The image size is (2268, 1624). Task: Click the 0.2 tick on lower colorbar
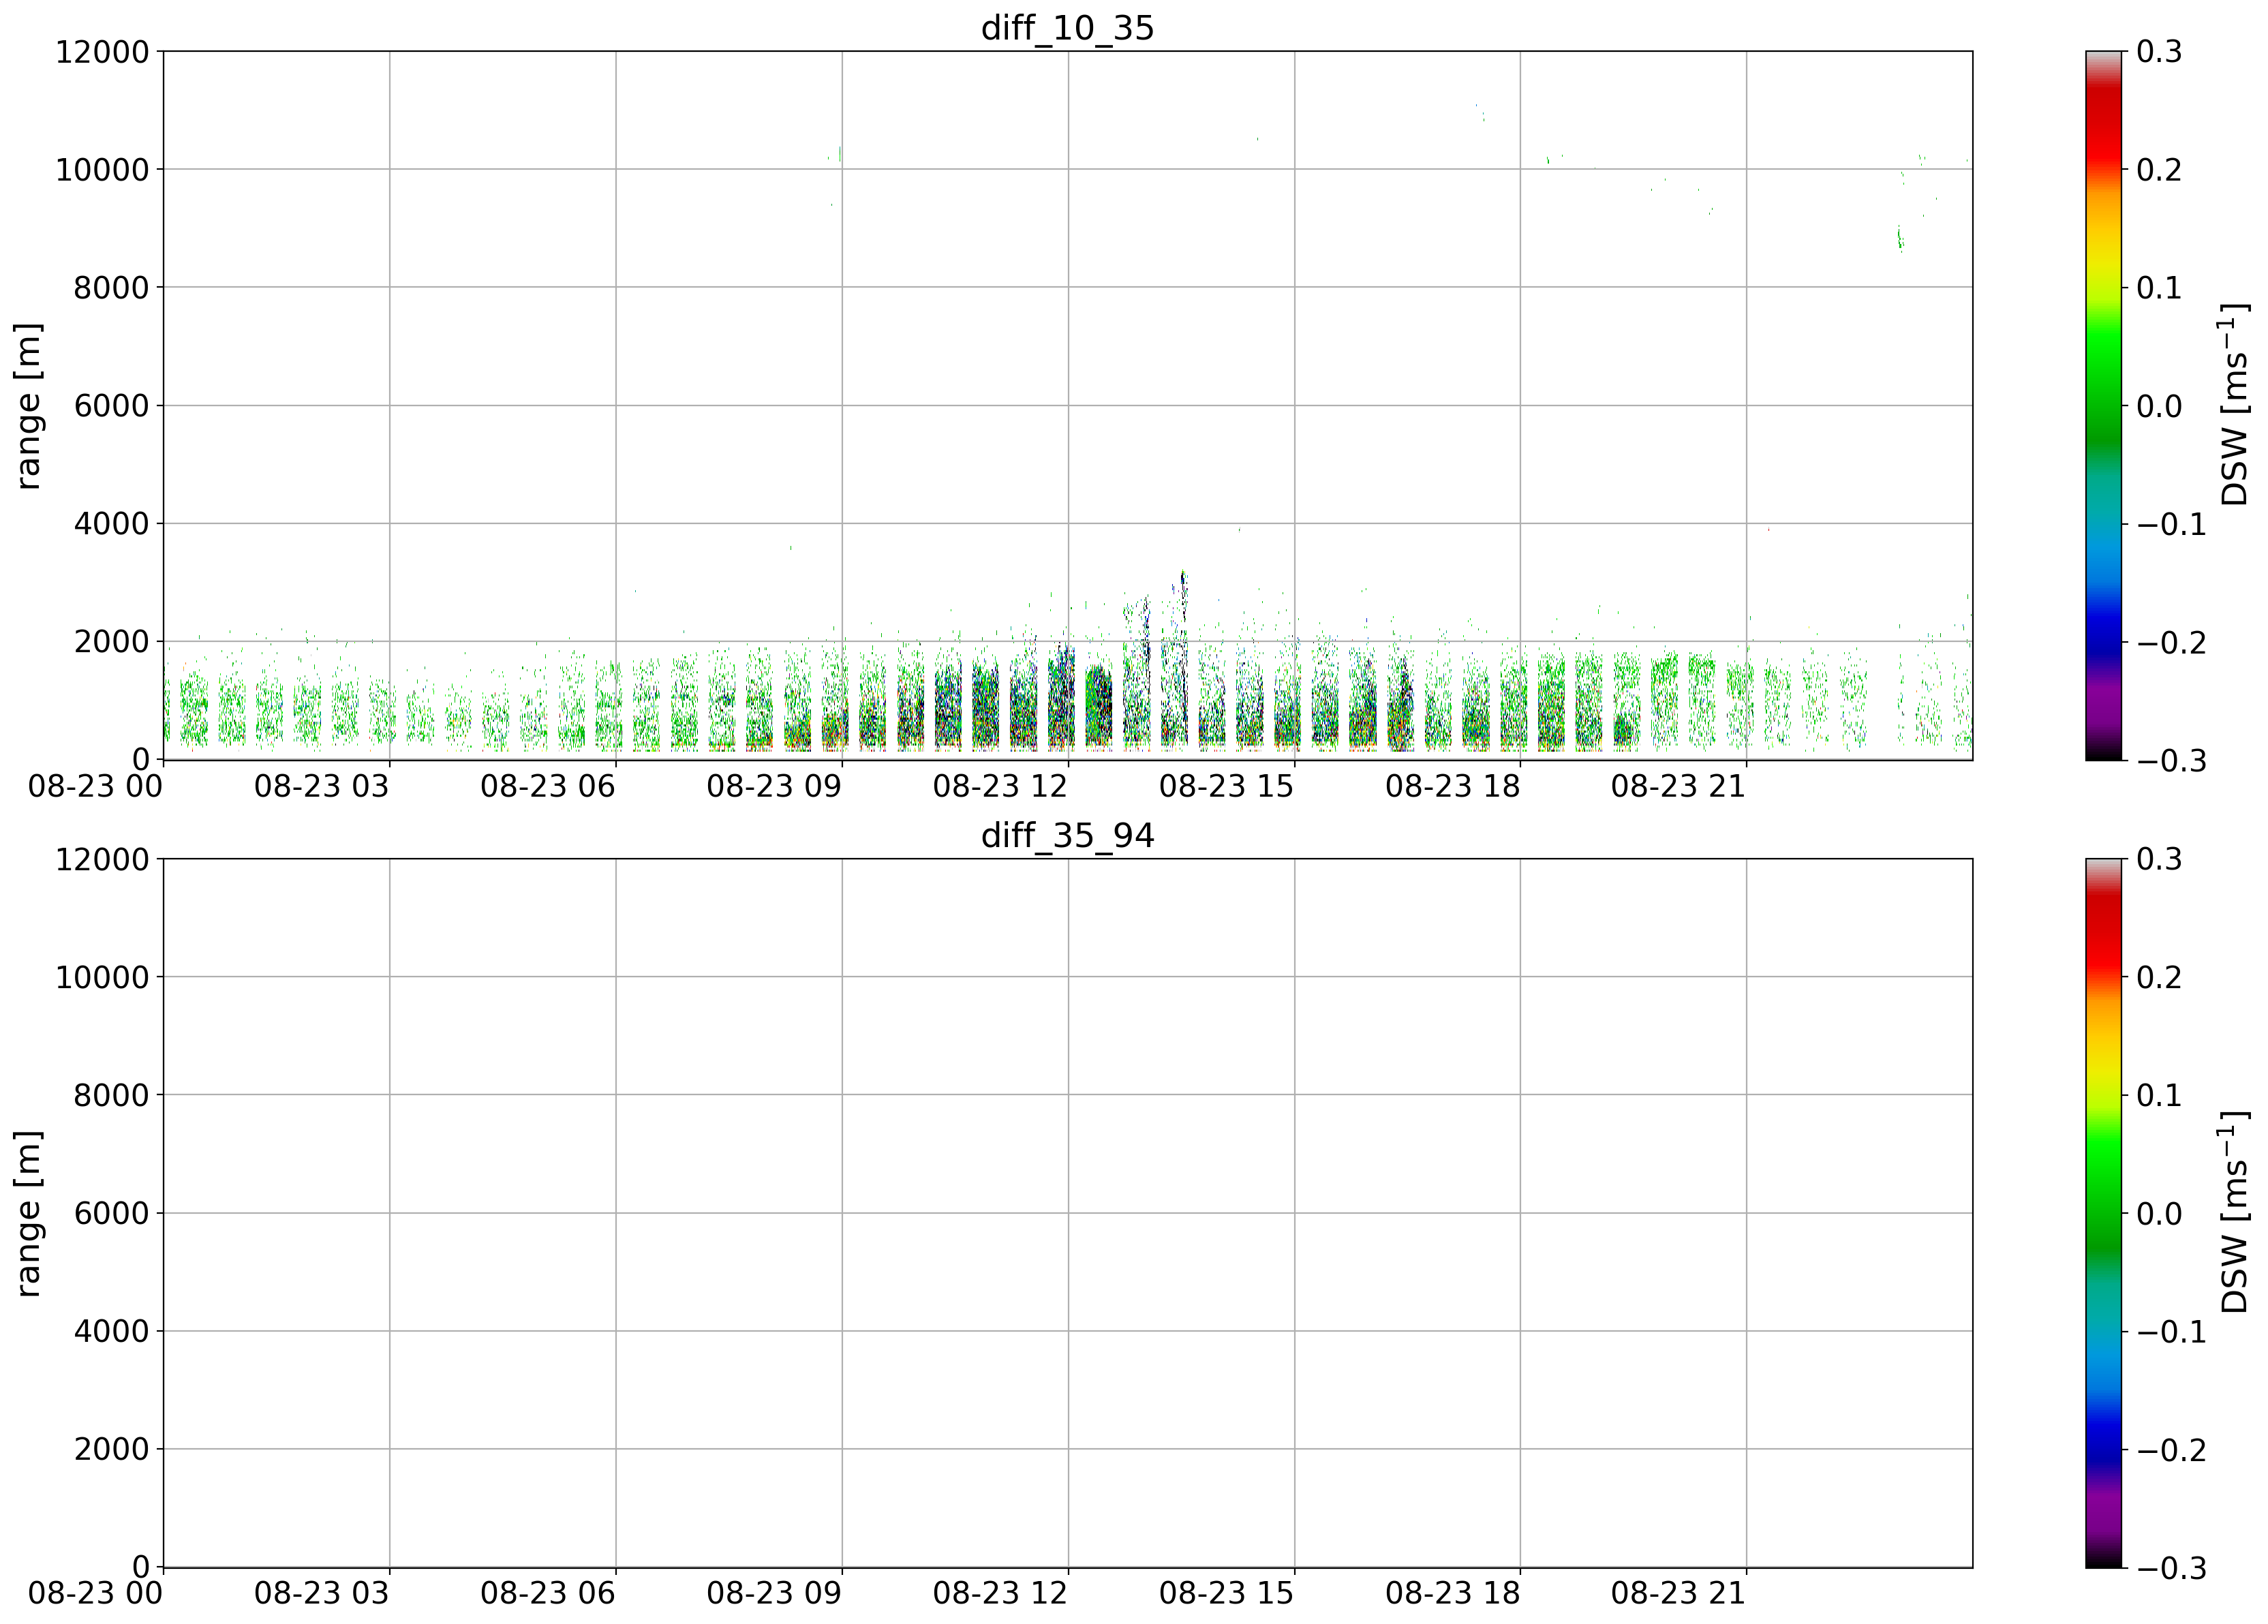click(2159, 977)
